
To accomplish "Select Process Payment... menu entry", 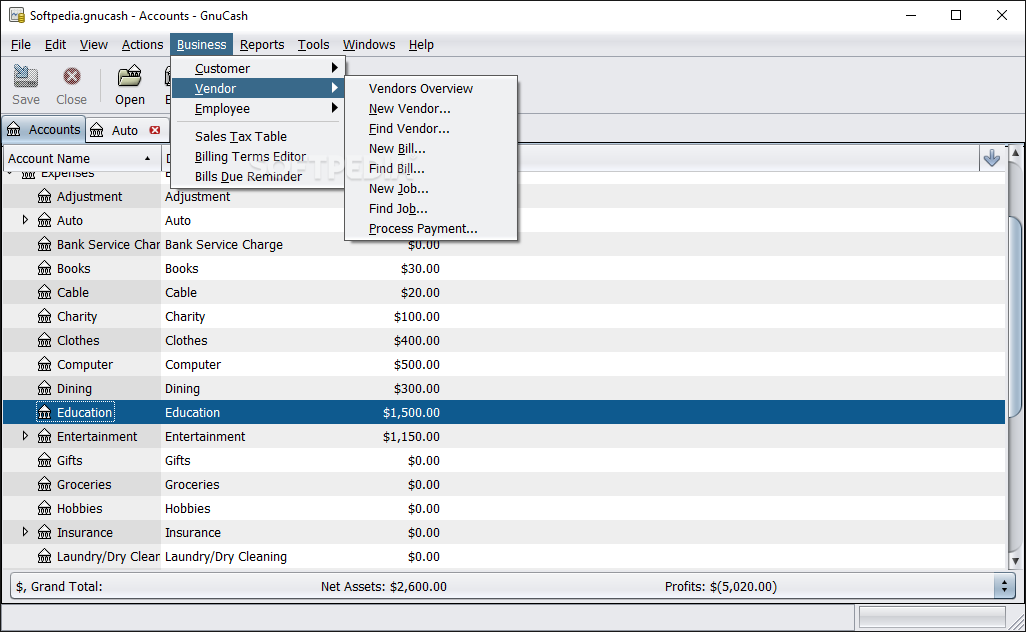I will [x=431, y=229].
